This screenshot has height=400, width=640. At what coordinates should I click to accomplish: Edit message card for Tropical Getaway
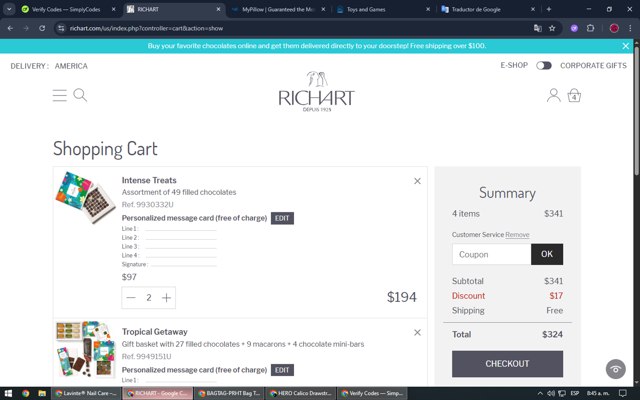[x=282, y=370]
